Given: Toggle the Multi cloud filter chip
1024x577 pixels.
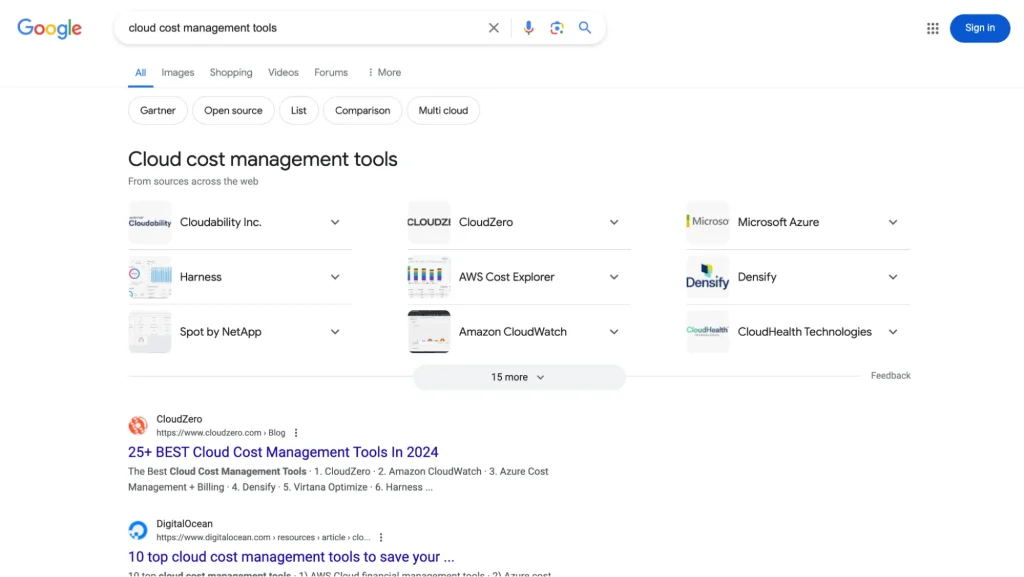Looking at the screenshot, I should pos(443,110).
